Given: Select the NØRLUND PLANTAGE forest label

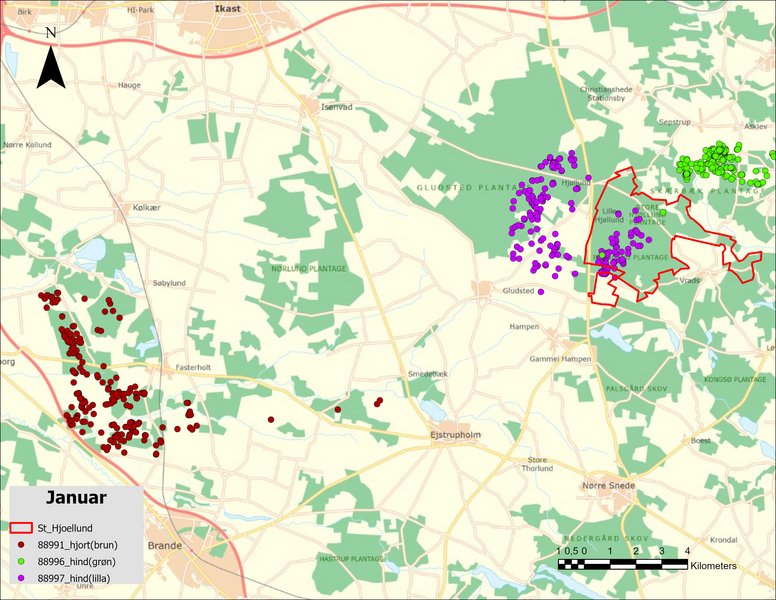Looking at the screenshot, I should coord(309,269).
